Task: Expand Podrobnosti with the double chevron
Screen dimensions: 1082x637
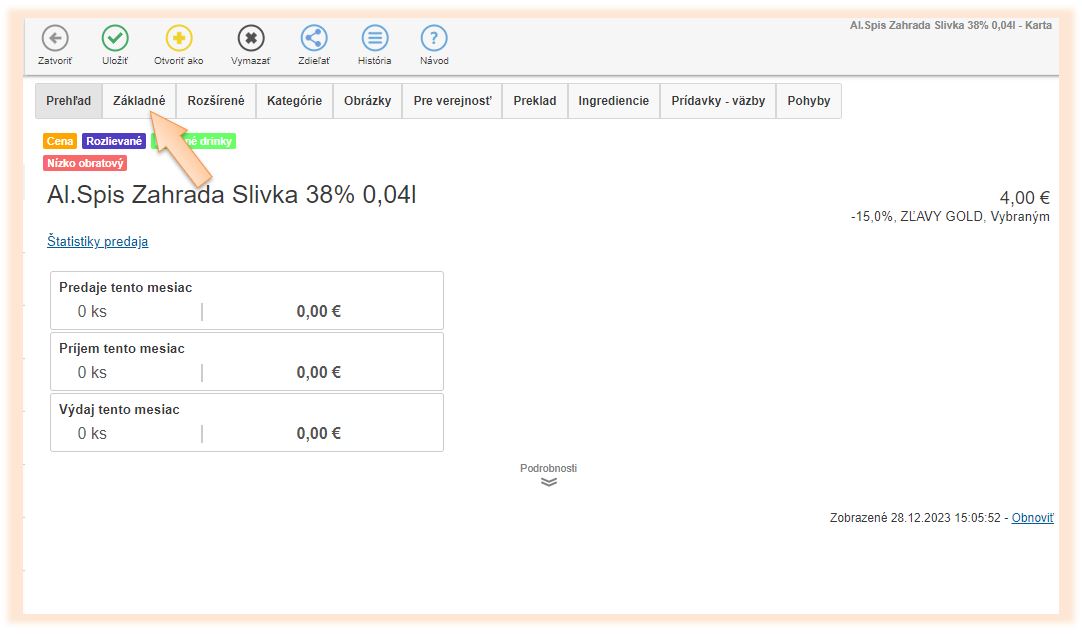Action: (548, 481)
